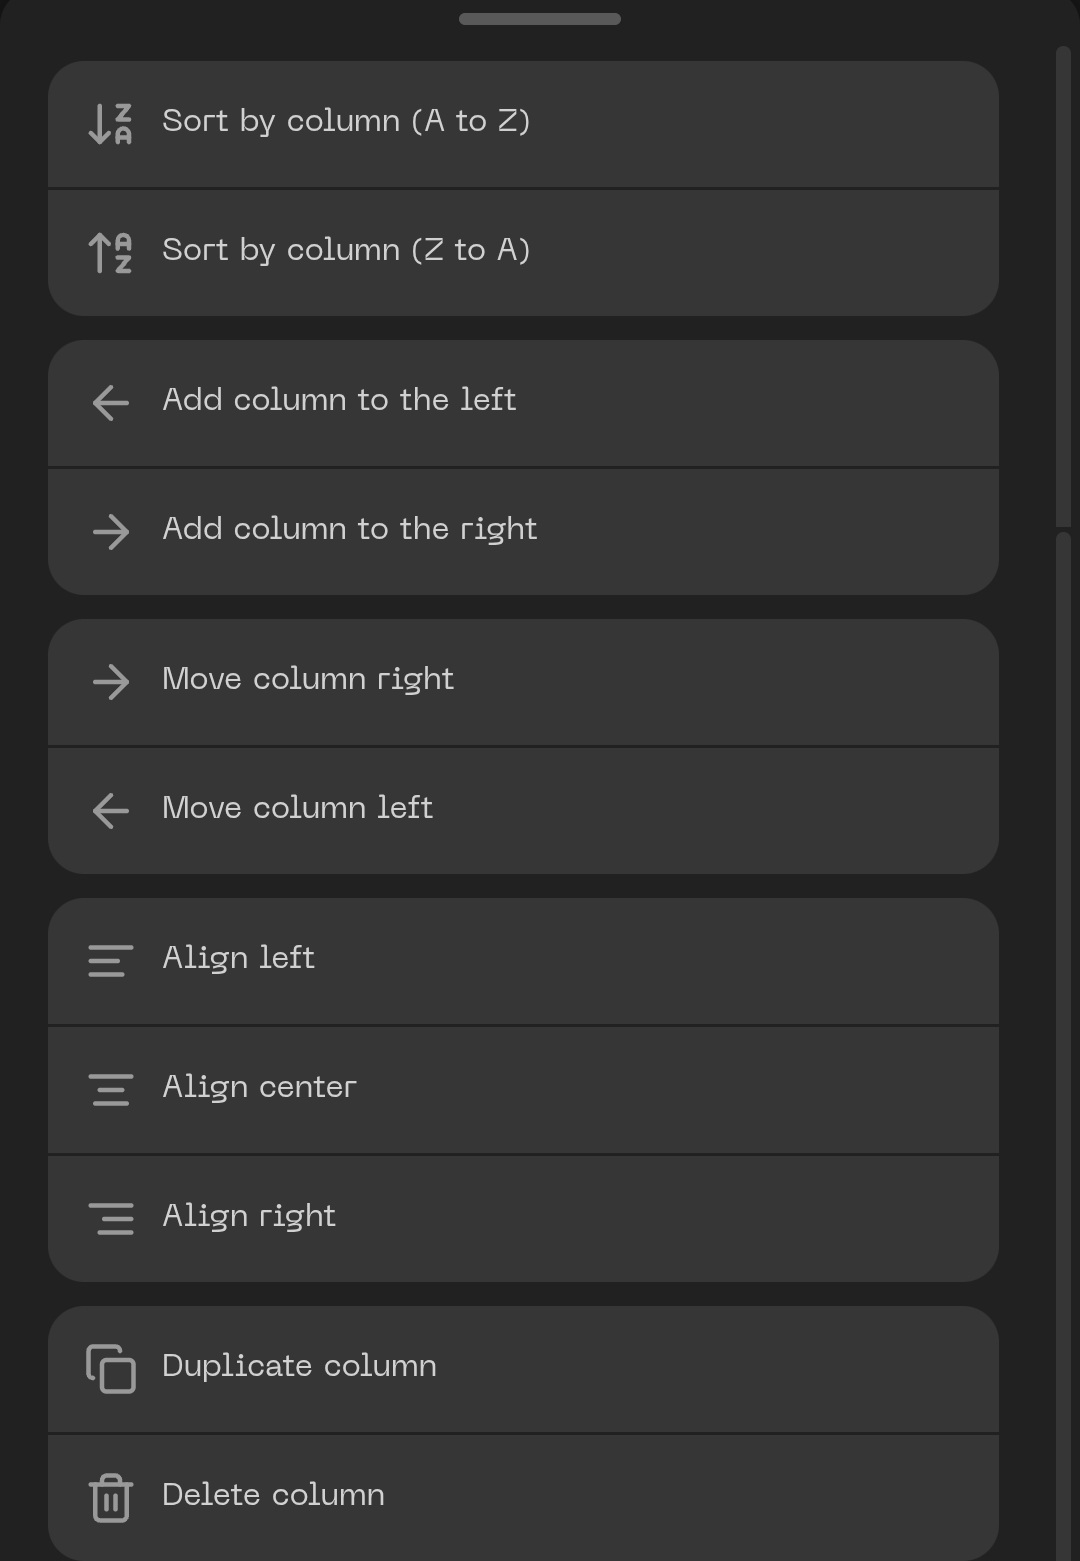Click the Z to A sort icon
The image size is (1080, 1561).
pos(110,253)
